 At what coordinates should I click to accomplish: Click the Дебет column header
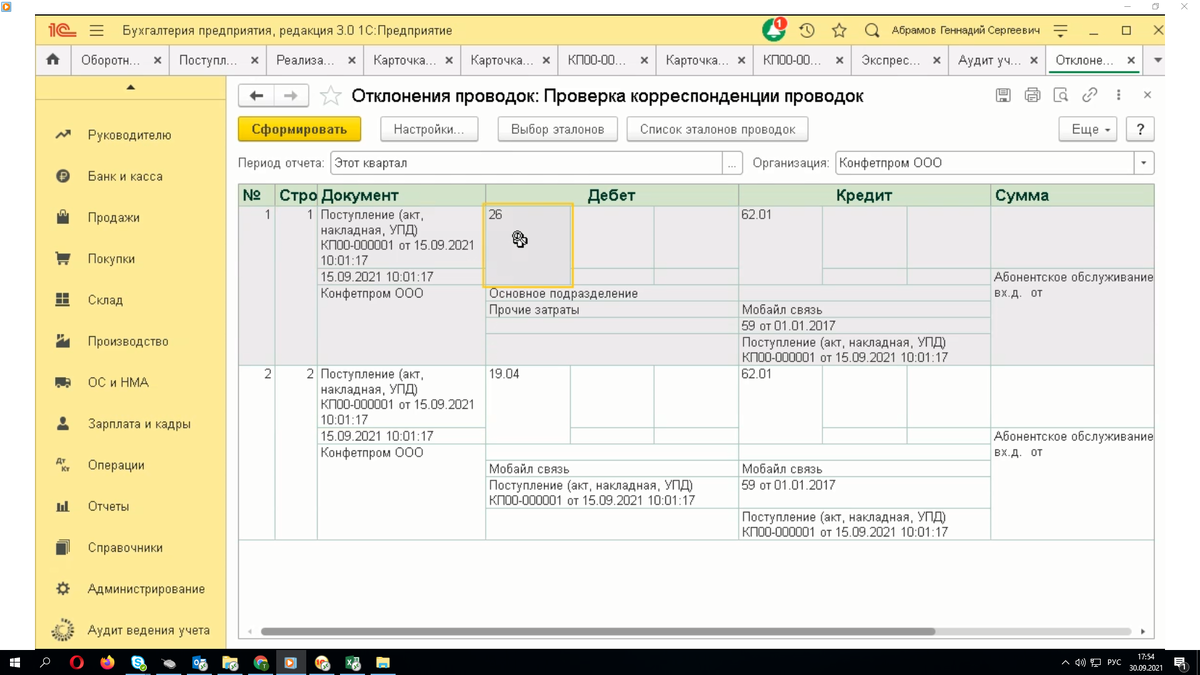click(612, 195)
